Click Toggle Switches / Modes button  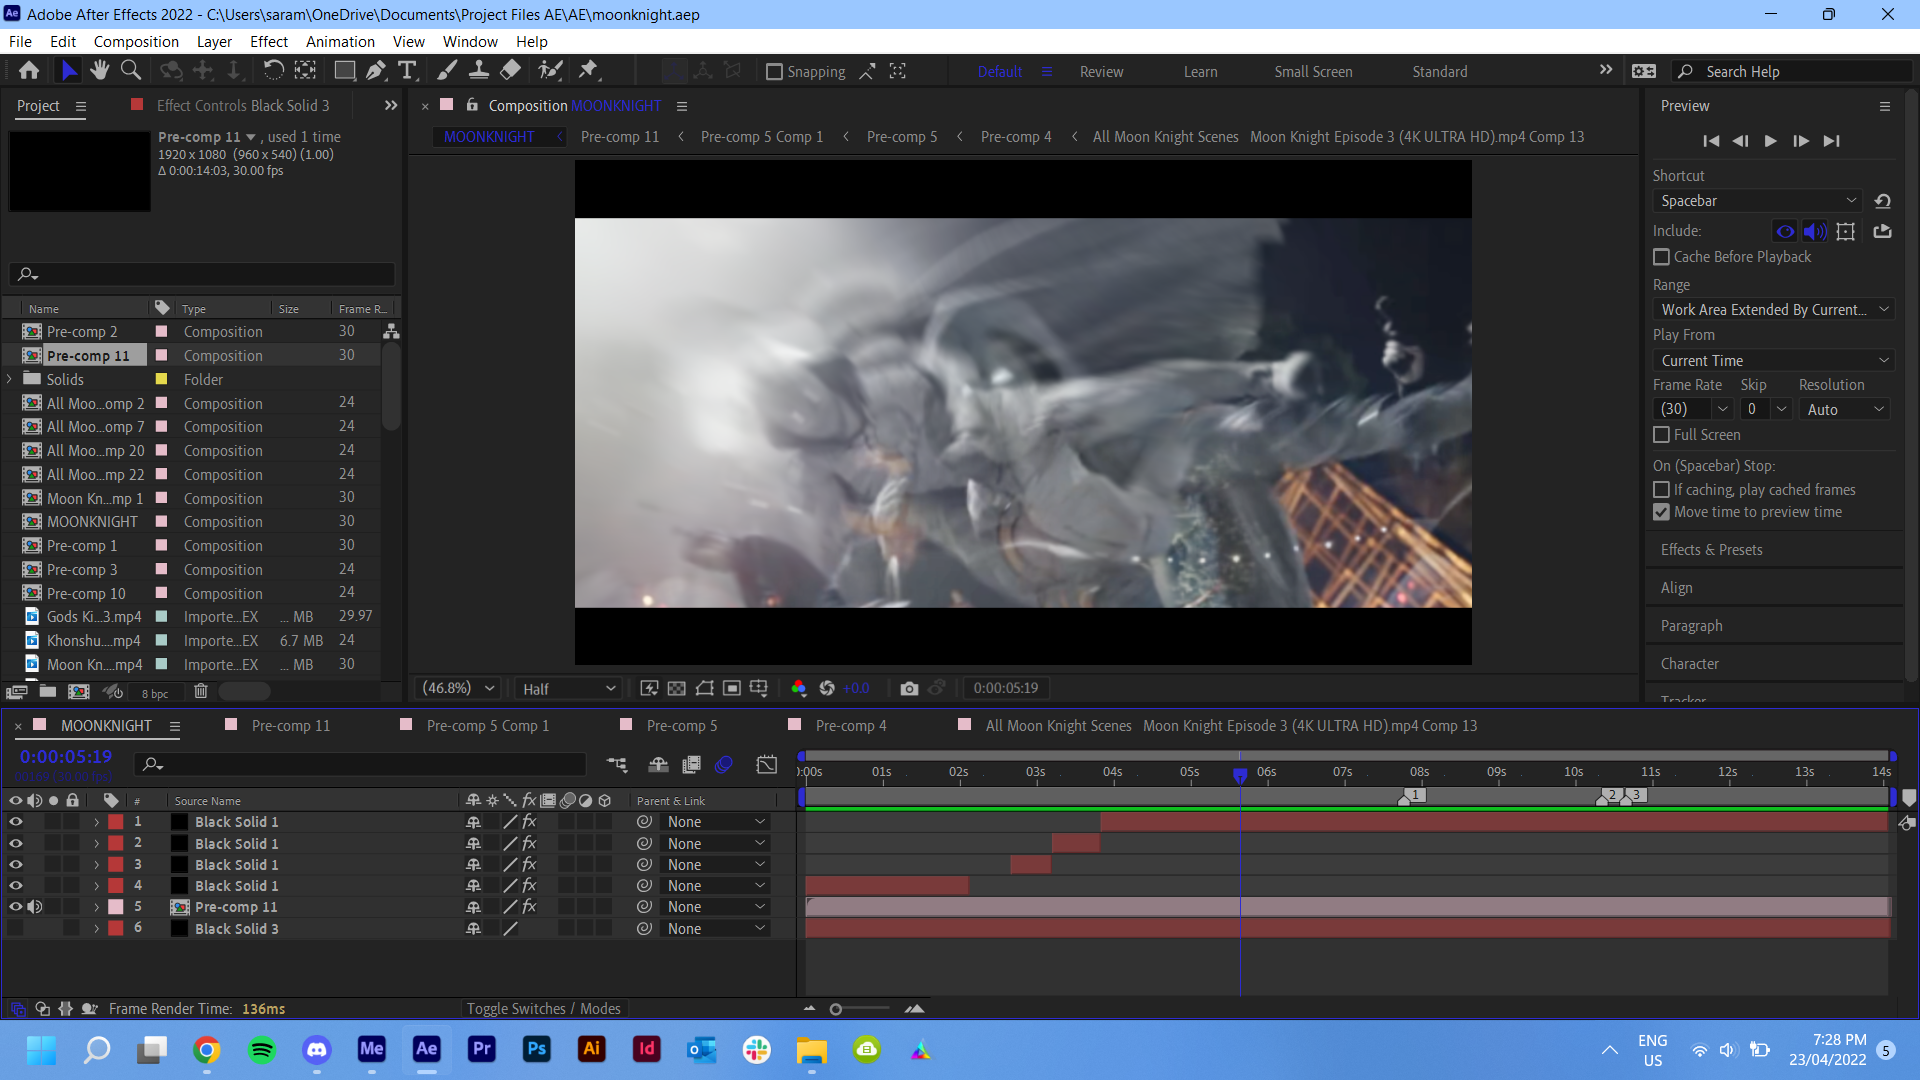(544, 1008)
